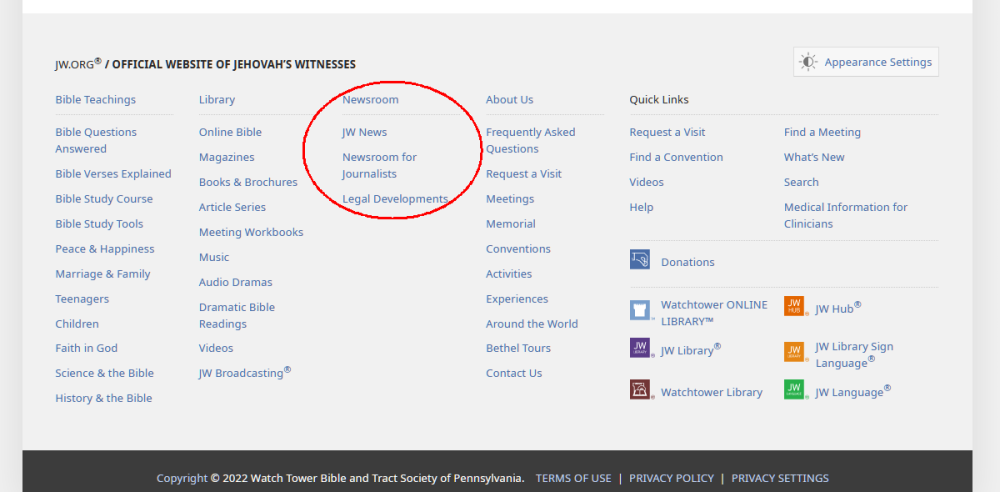1000x492 pixels.
Task: Click the Donations hand icon
Action: click(x=640, y=260)
